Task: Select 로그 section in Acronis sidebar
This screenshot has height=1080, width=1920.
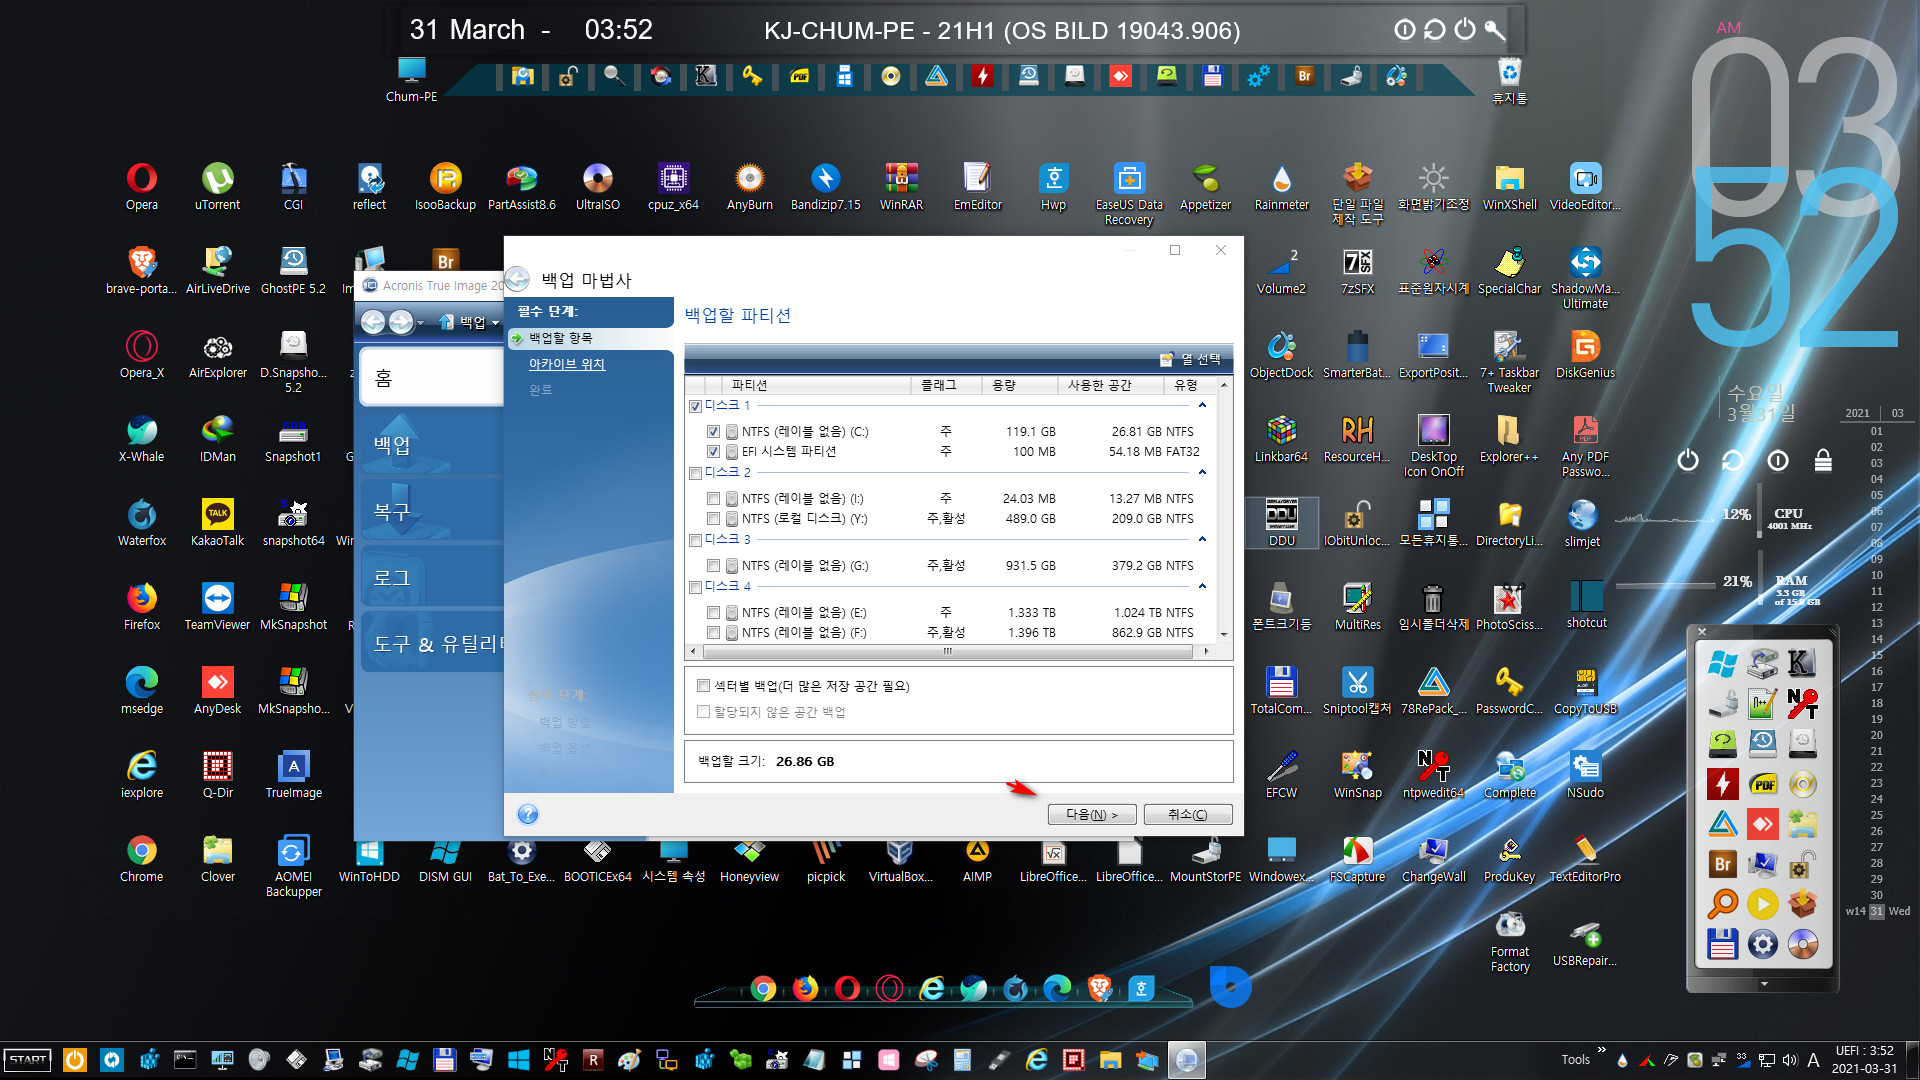Action: [431, 578]
